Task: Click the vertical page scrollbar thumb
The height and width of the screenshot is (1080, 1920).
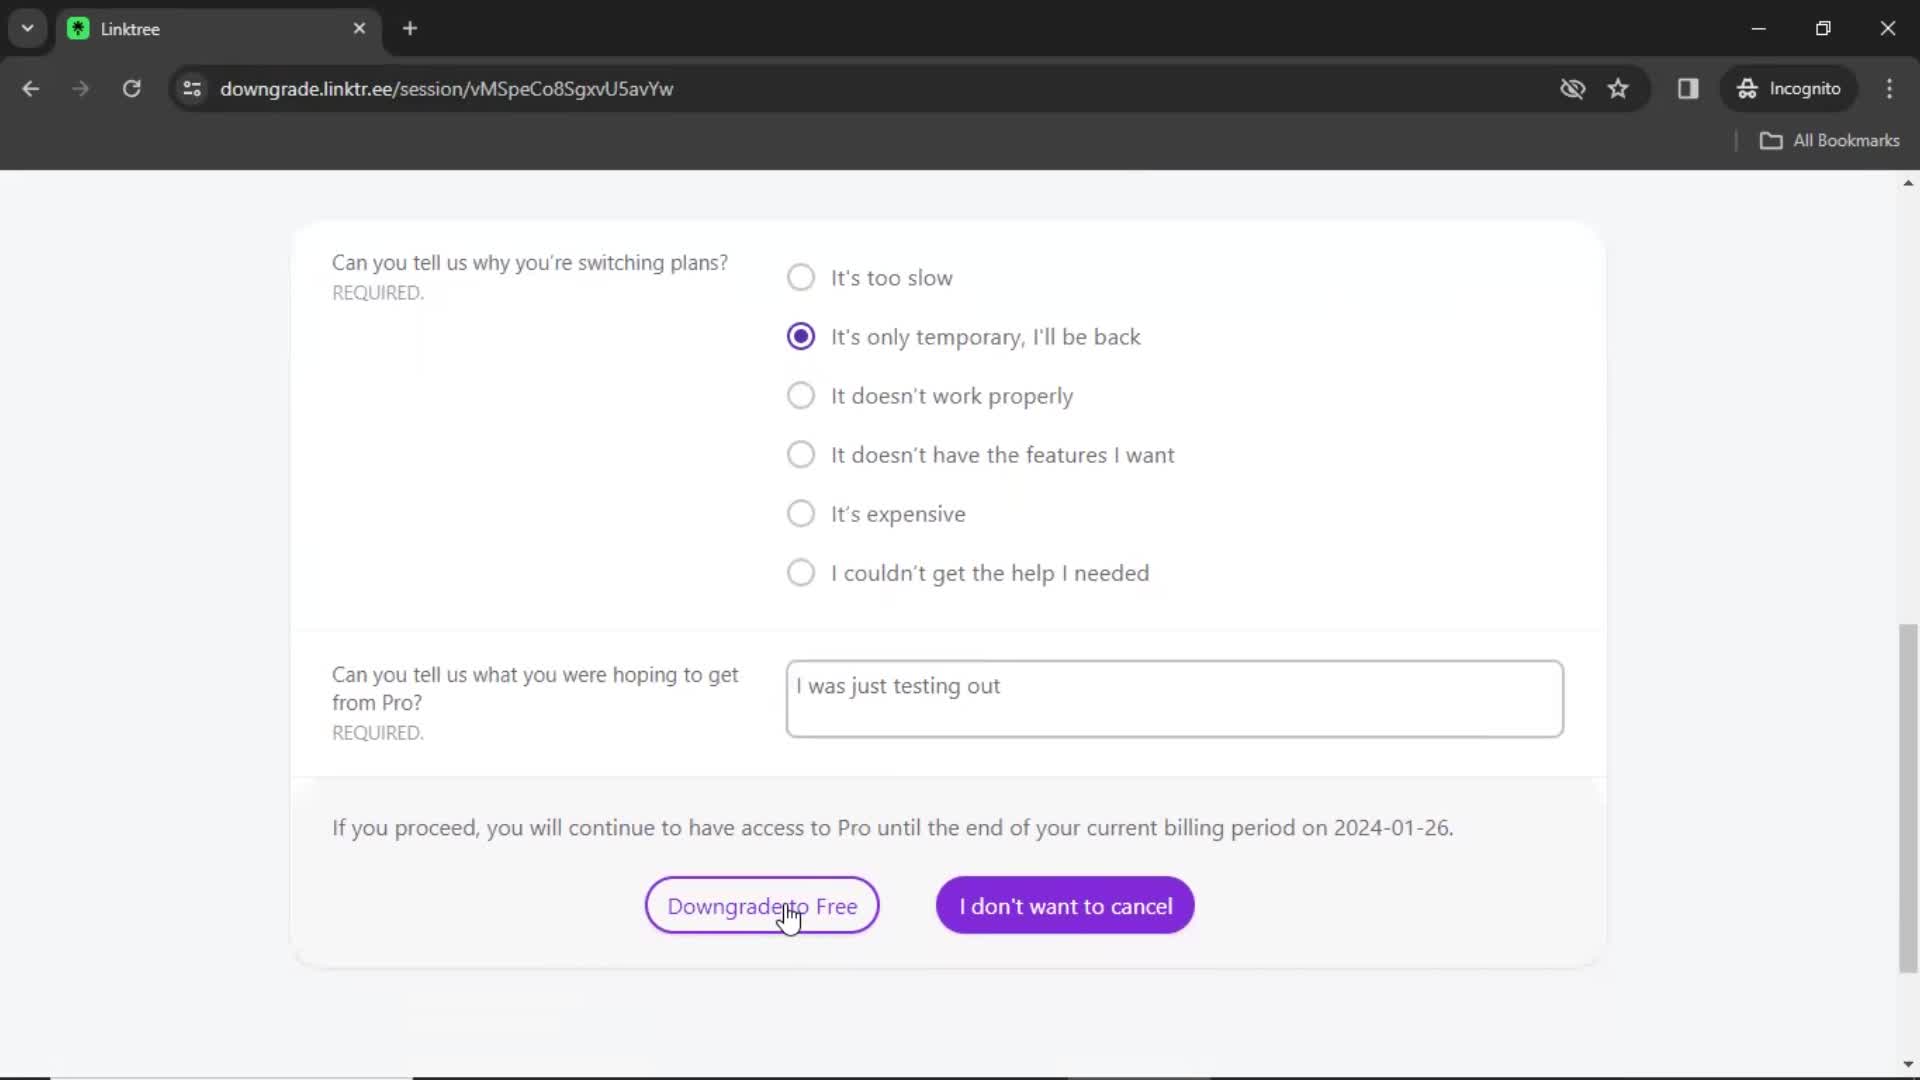Action: pos(1908,798)
